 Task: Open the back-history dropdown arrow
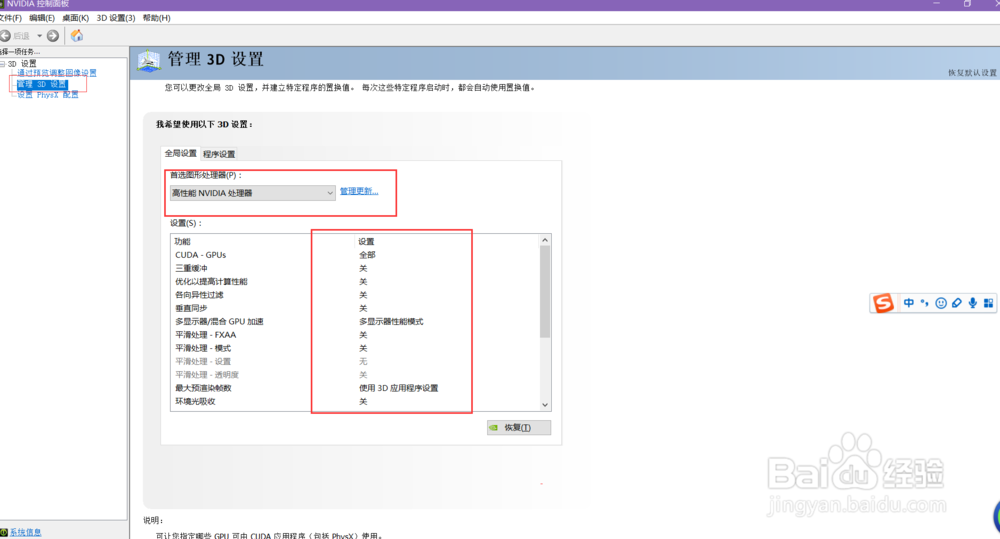(x=39, y=36)
